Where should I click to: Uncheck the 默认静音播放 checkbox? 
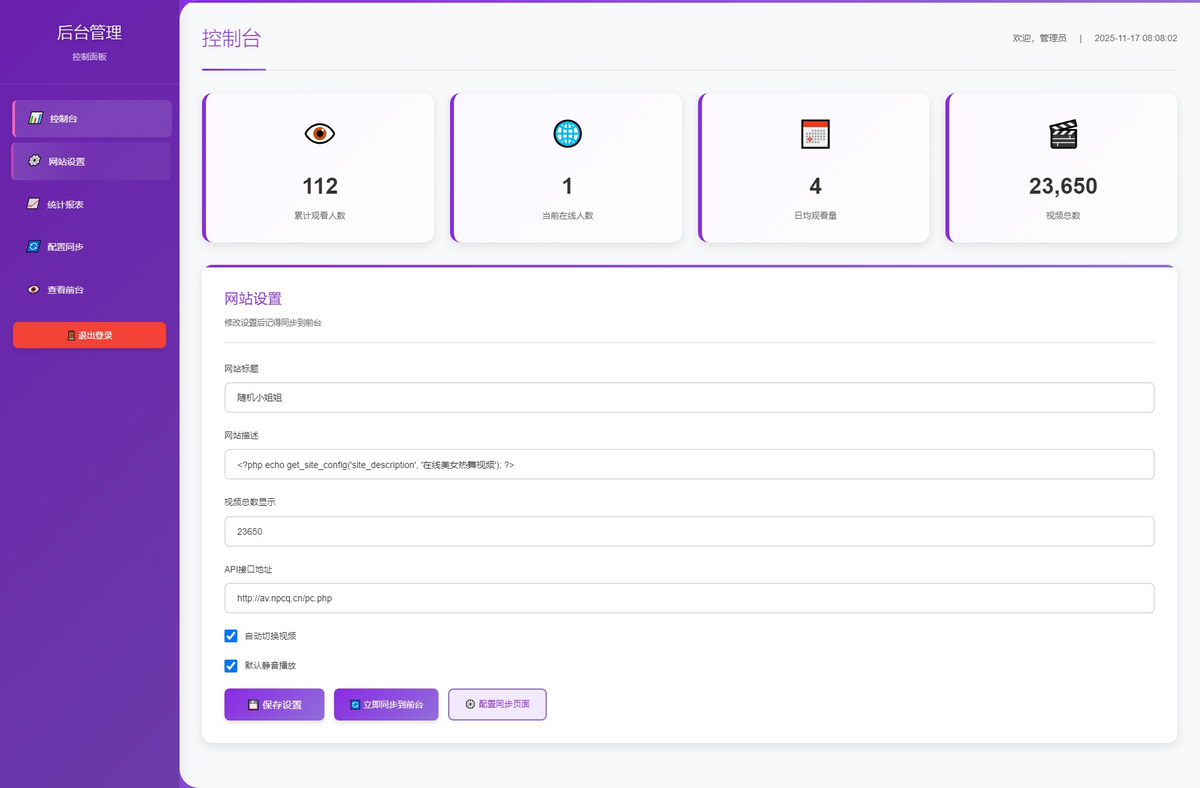231,666
